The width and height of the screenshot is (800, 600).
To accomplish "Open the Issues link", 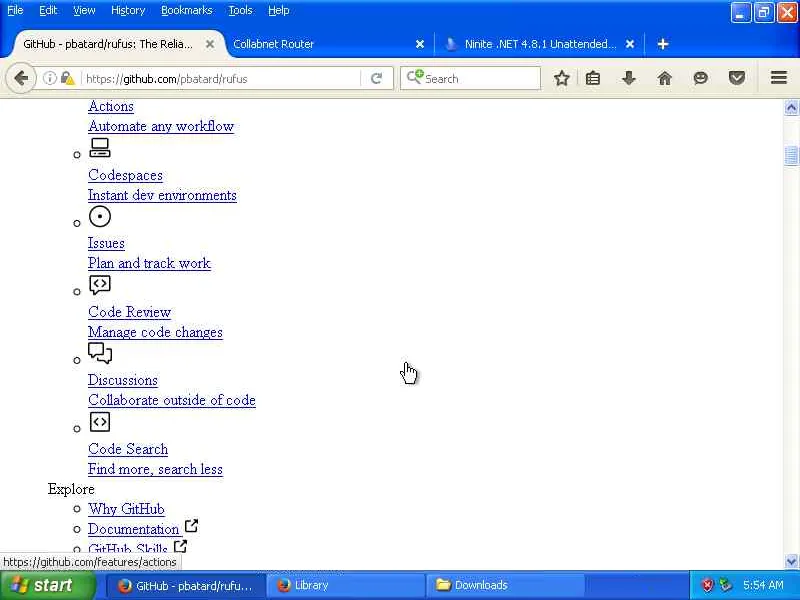I will (106, 243).
